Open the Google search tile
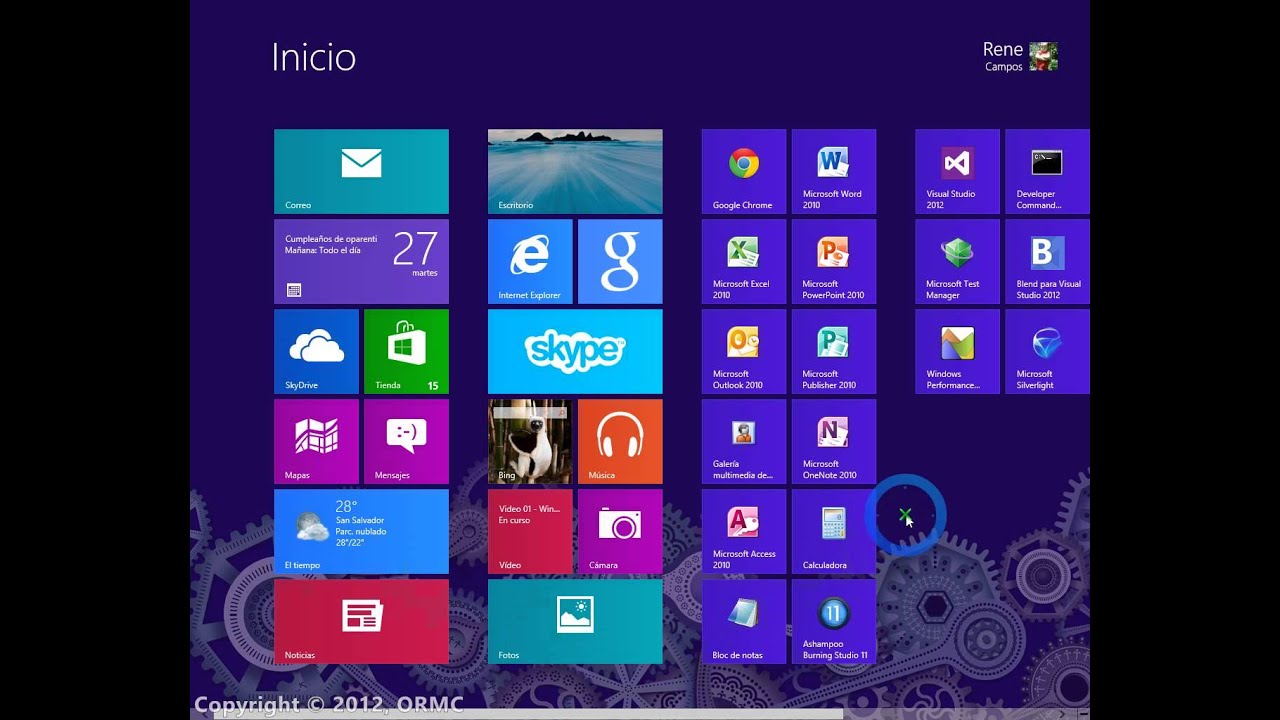The image size is (1280, 720). point(620,261)
